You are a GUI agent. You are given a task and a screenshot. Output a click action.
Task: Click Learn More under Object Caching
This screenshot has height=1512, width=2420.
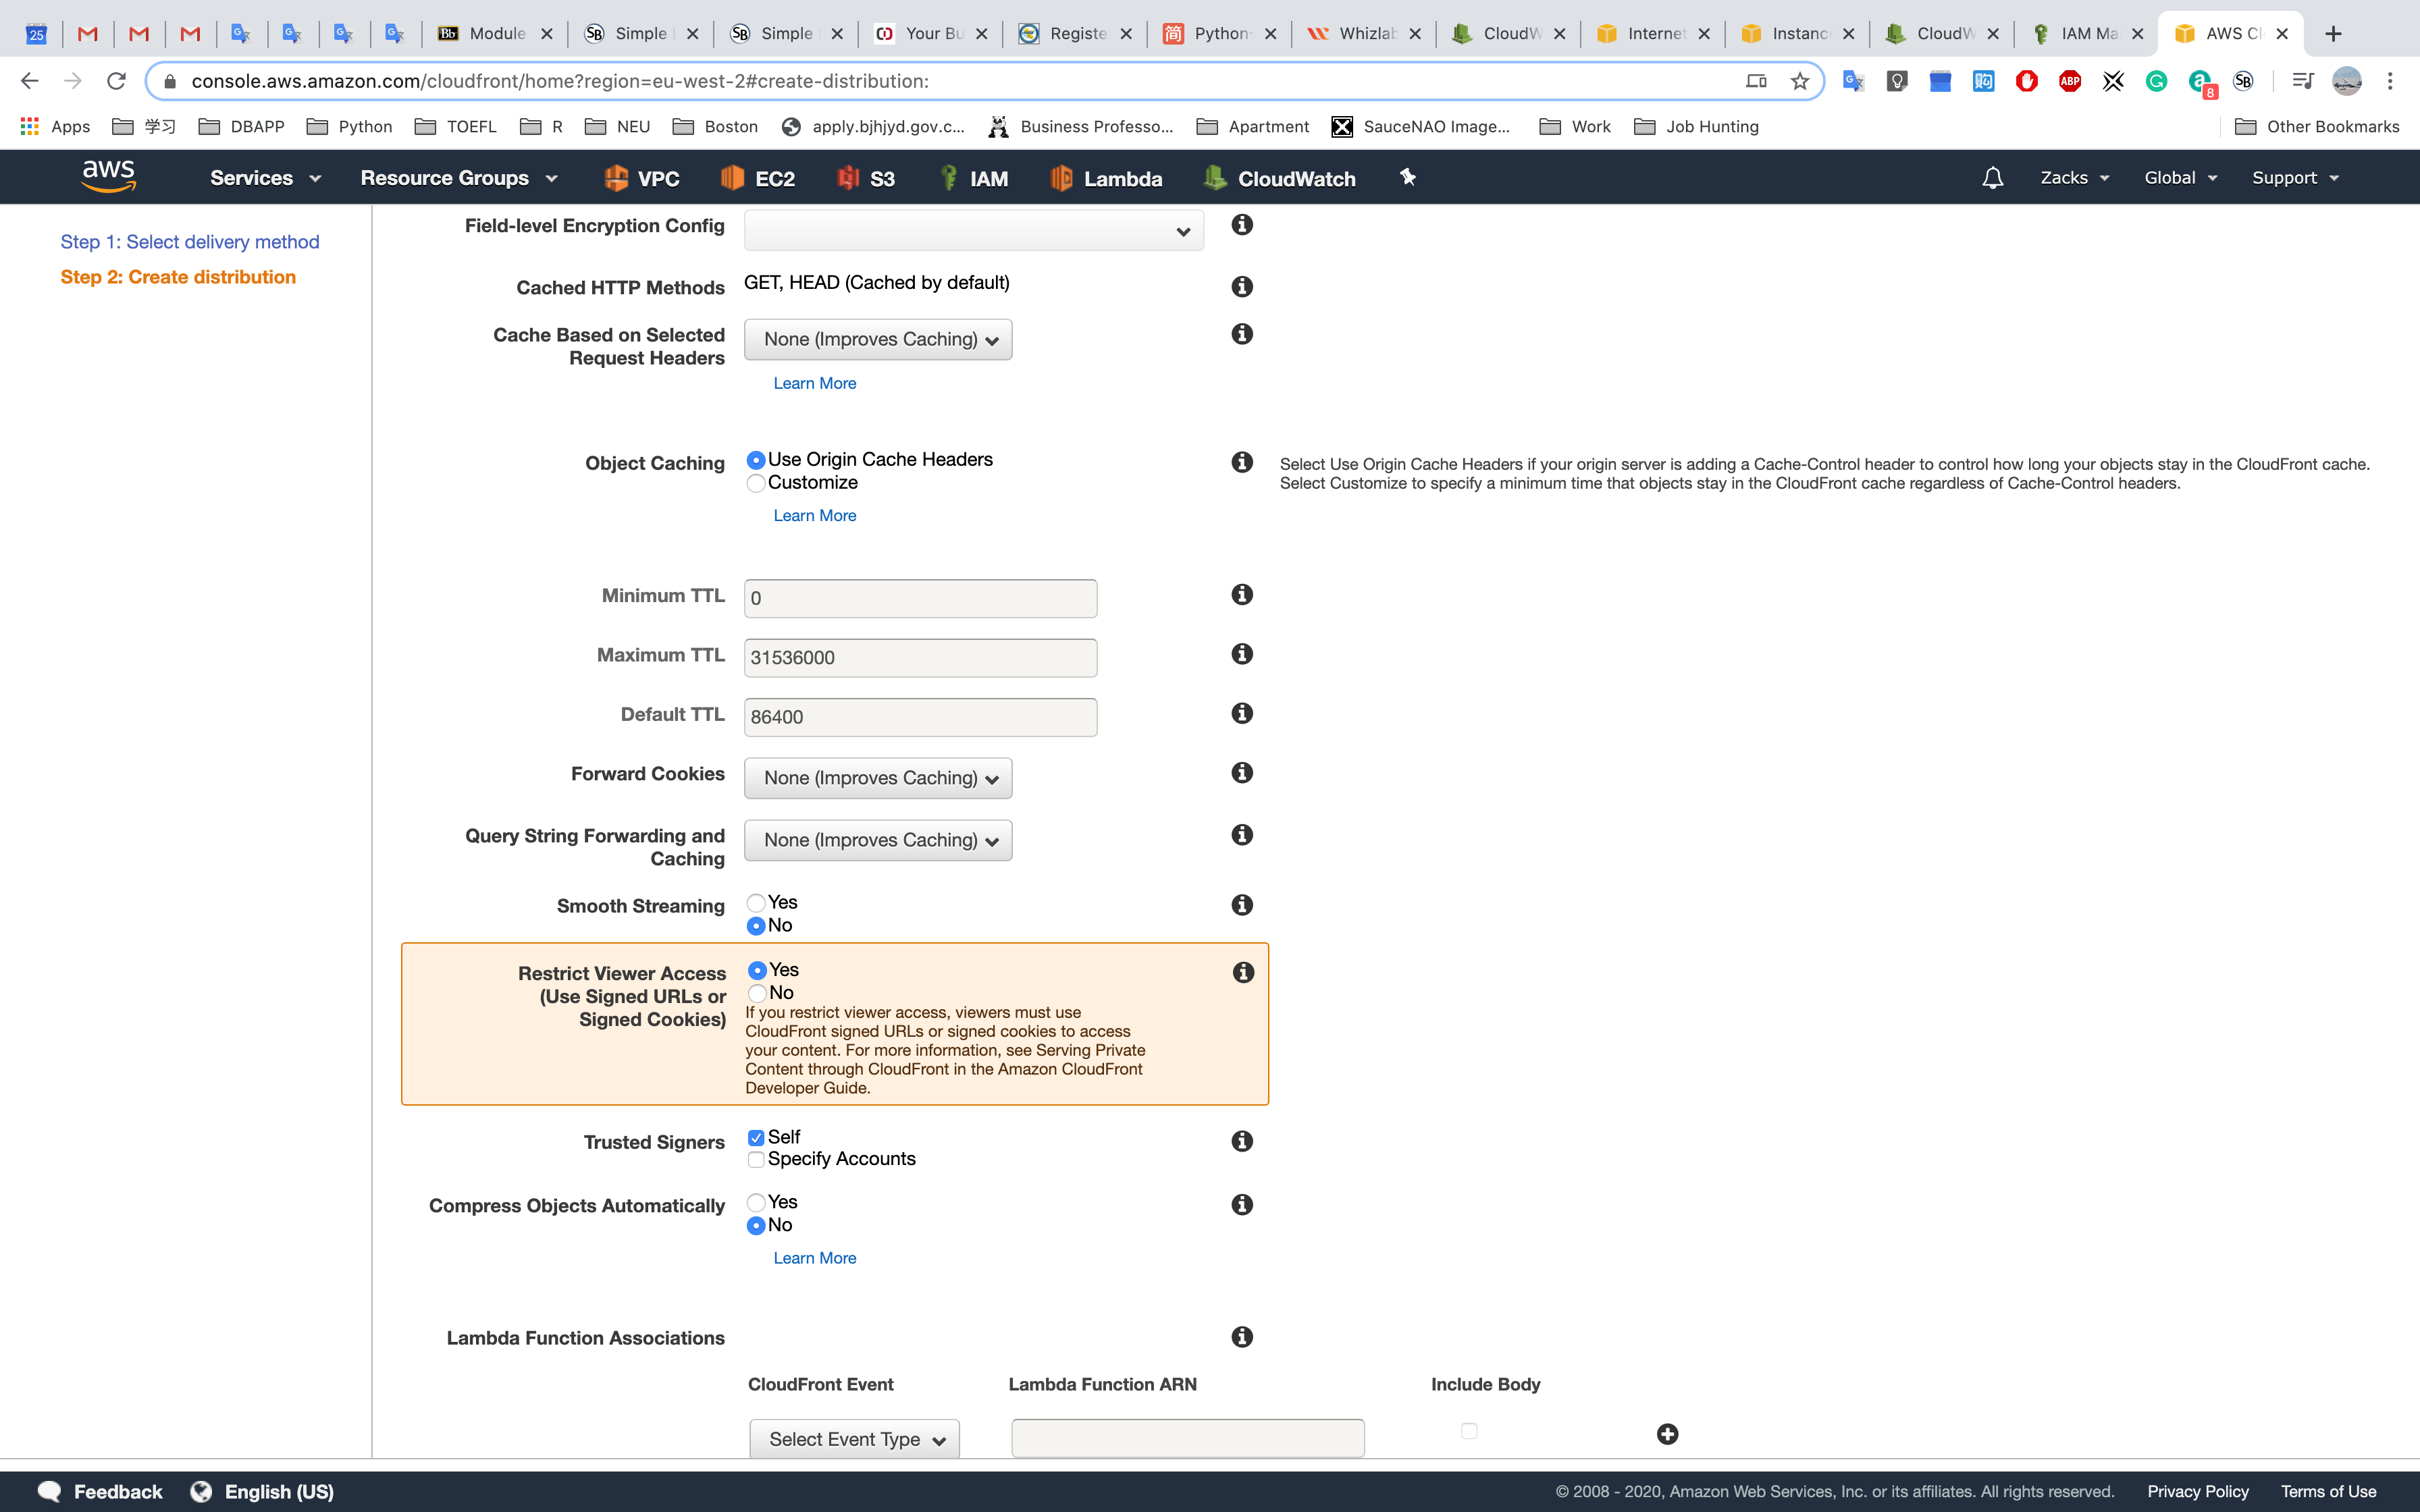pyautogui.click(x=814, y=516)
